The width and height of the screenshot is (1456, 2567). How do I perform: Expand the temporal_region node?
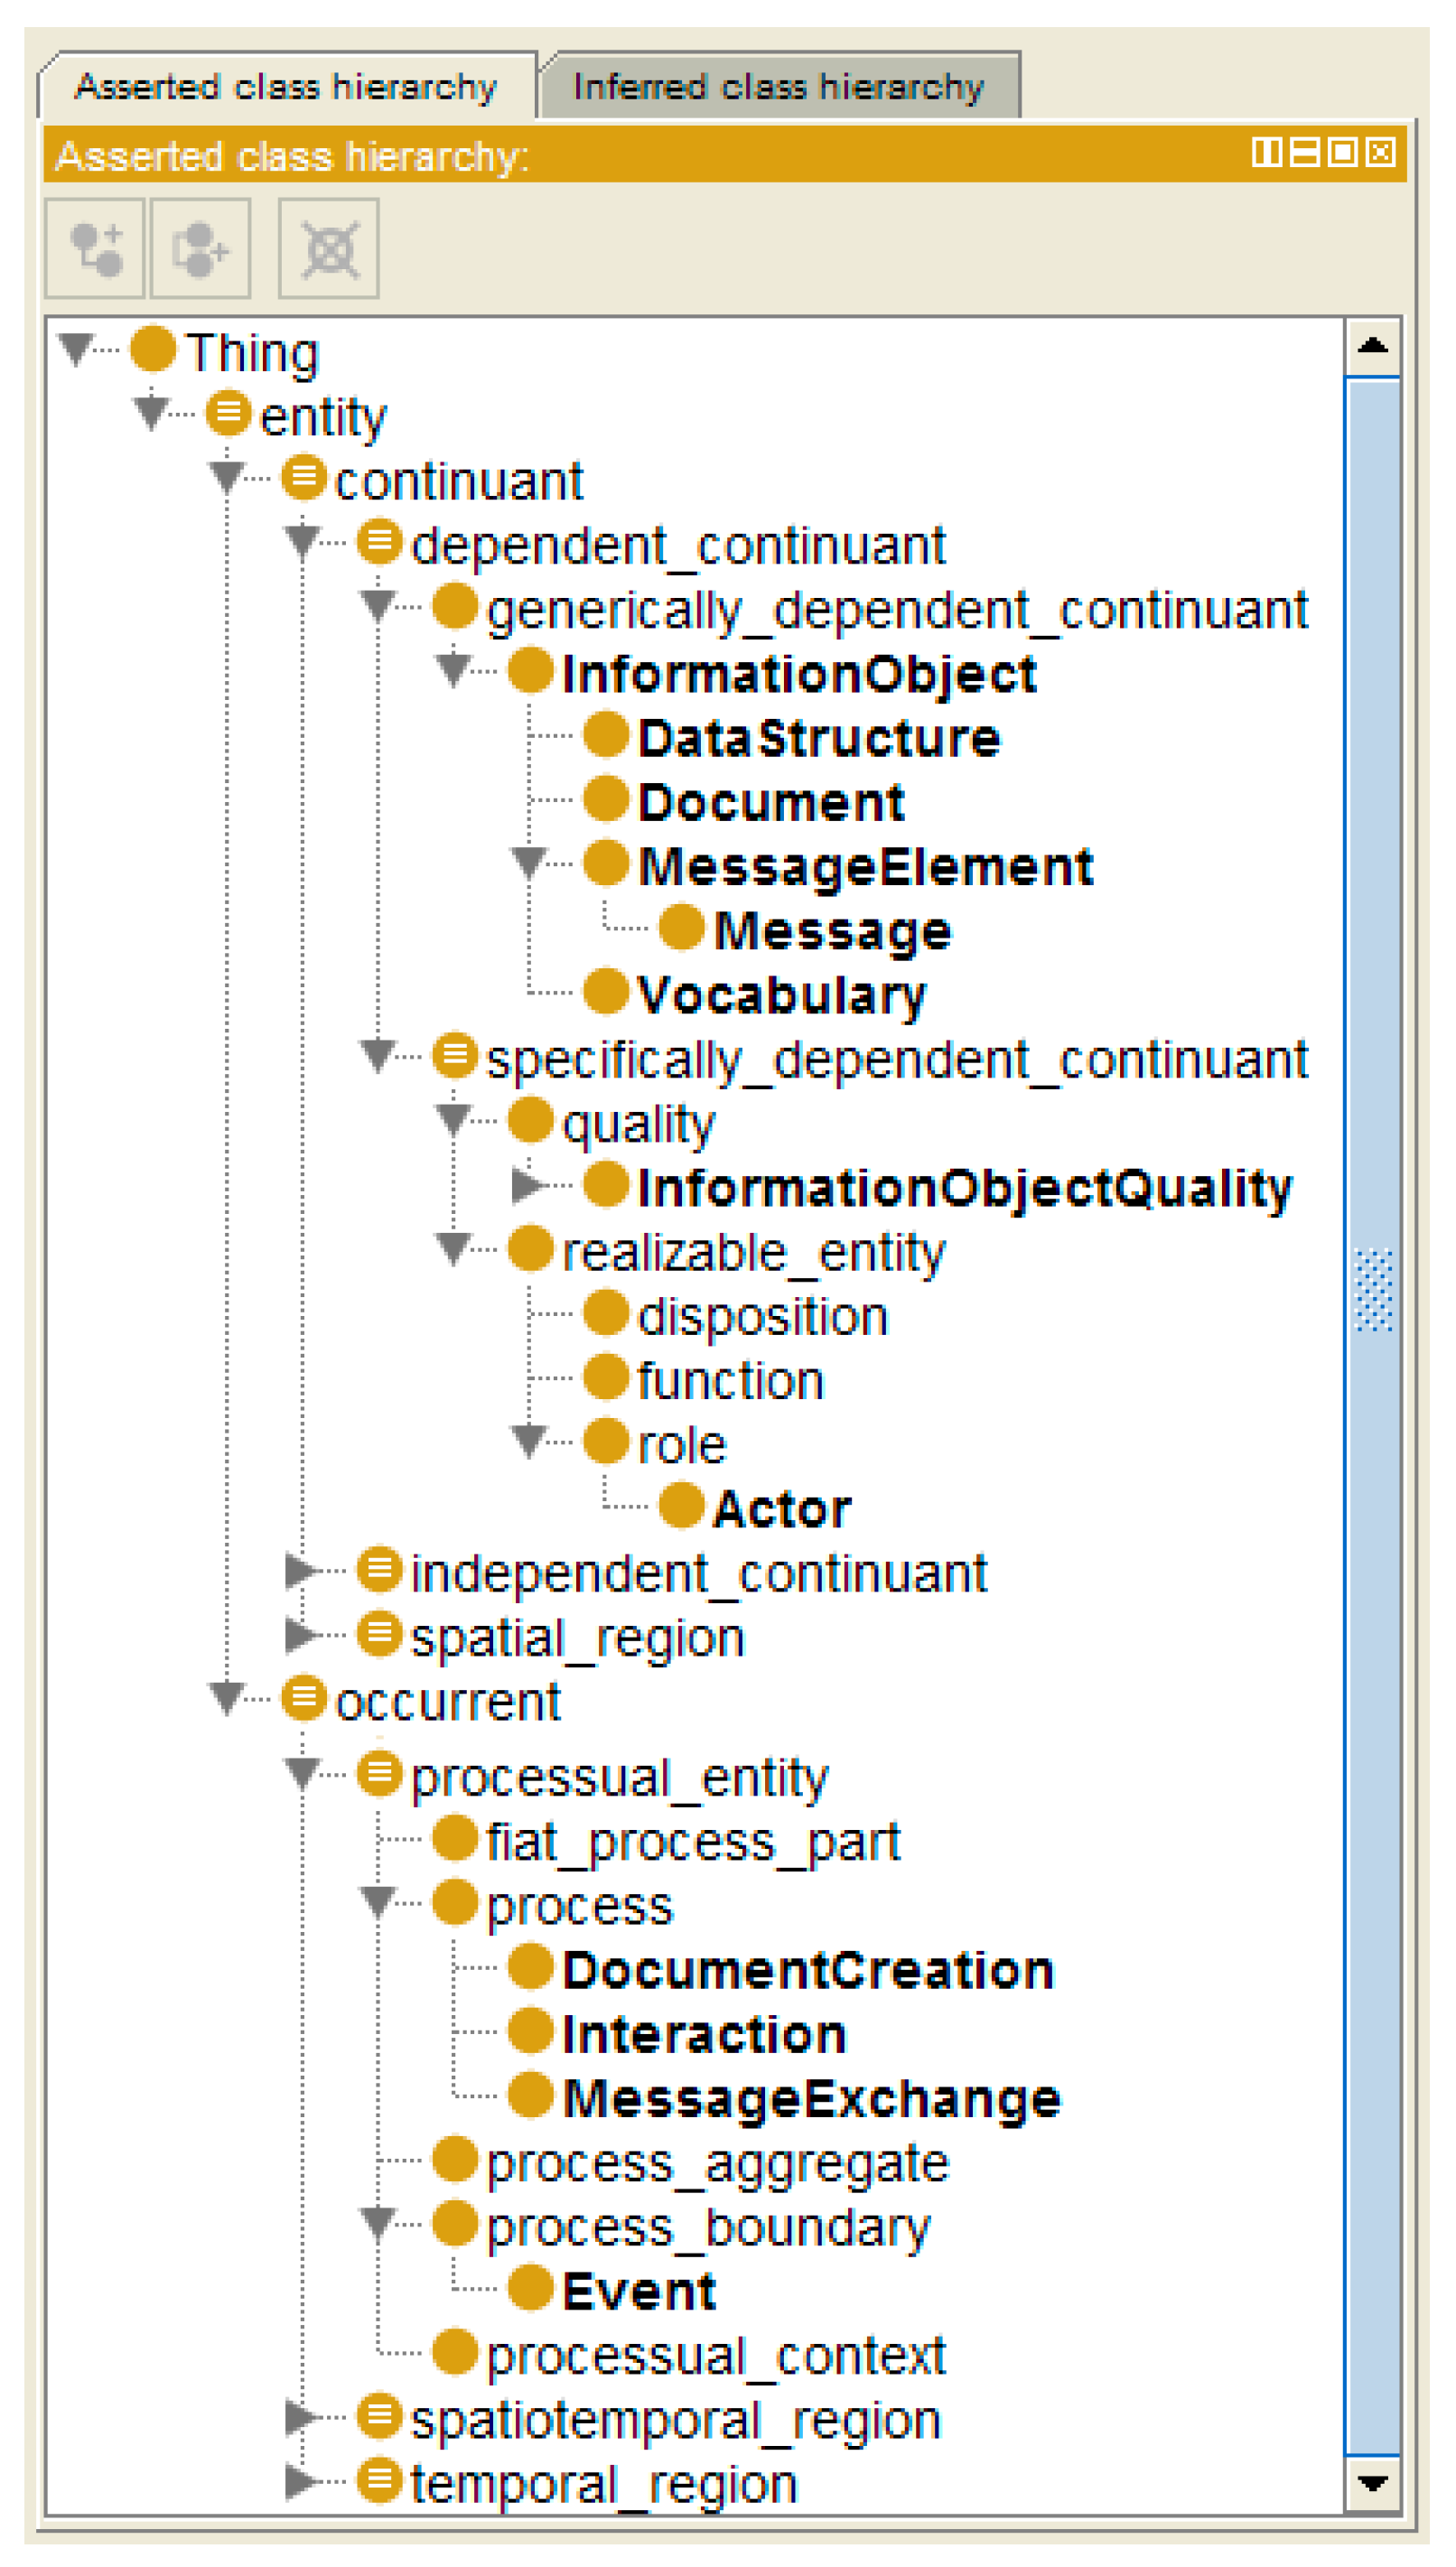point(300,2483)
